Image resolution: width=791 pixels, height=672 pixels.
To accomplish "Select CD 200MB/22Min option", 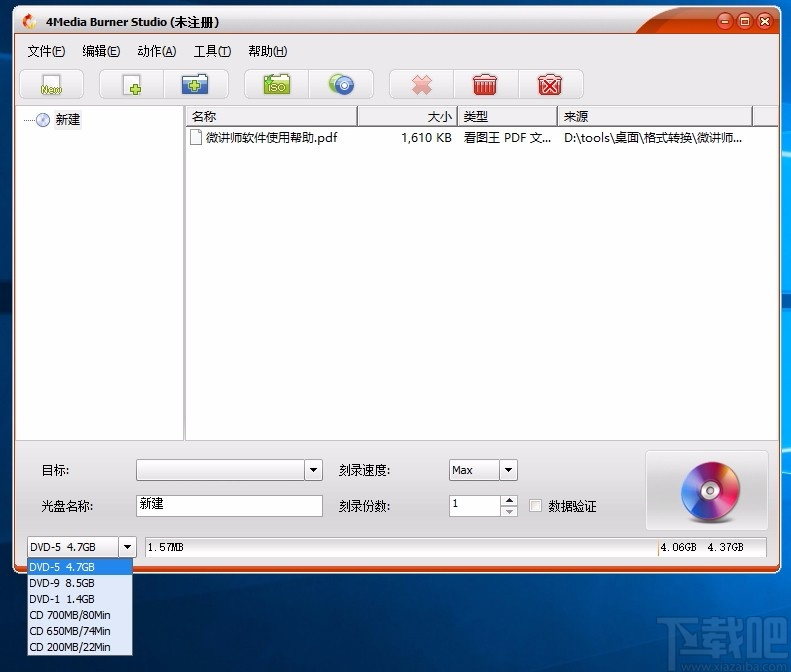I will (x=80, y=647).
